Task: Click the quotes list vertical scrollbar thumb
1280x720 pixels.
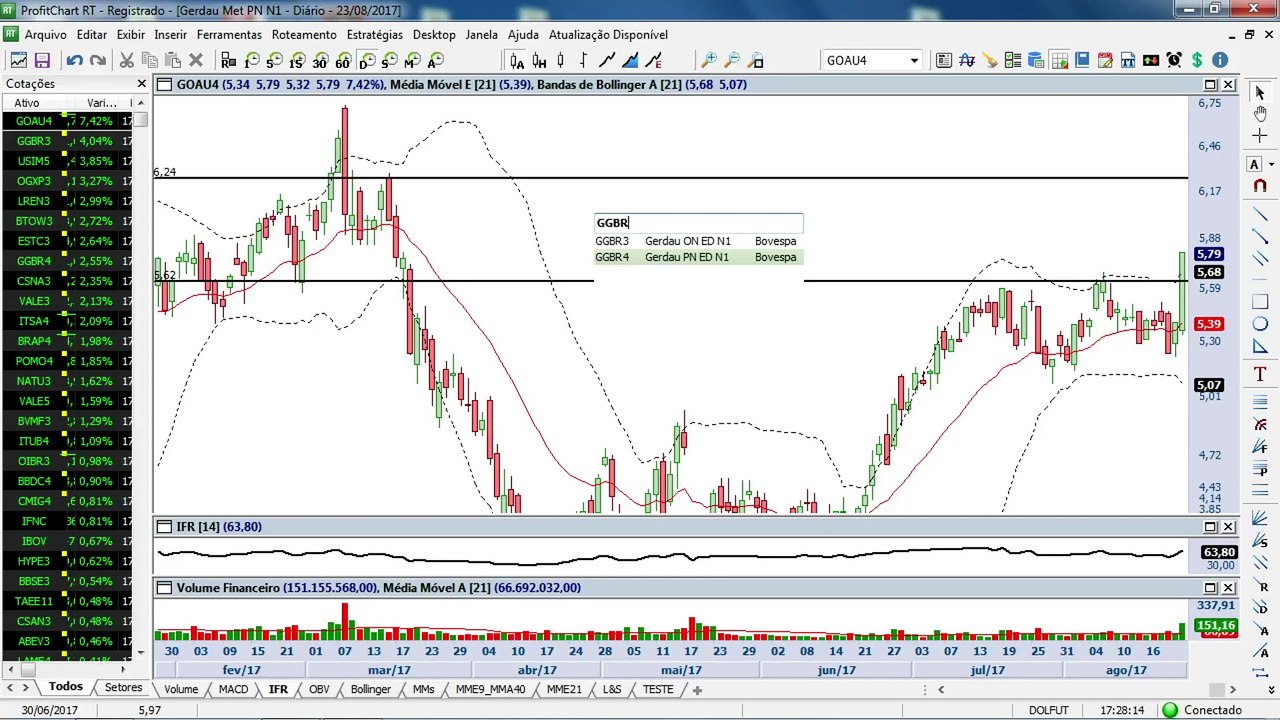Action: tap(141, 119)
